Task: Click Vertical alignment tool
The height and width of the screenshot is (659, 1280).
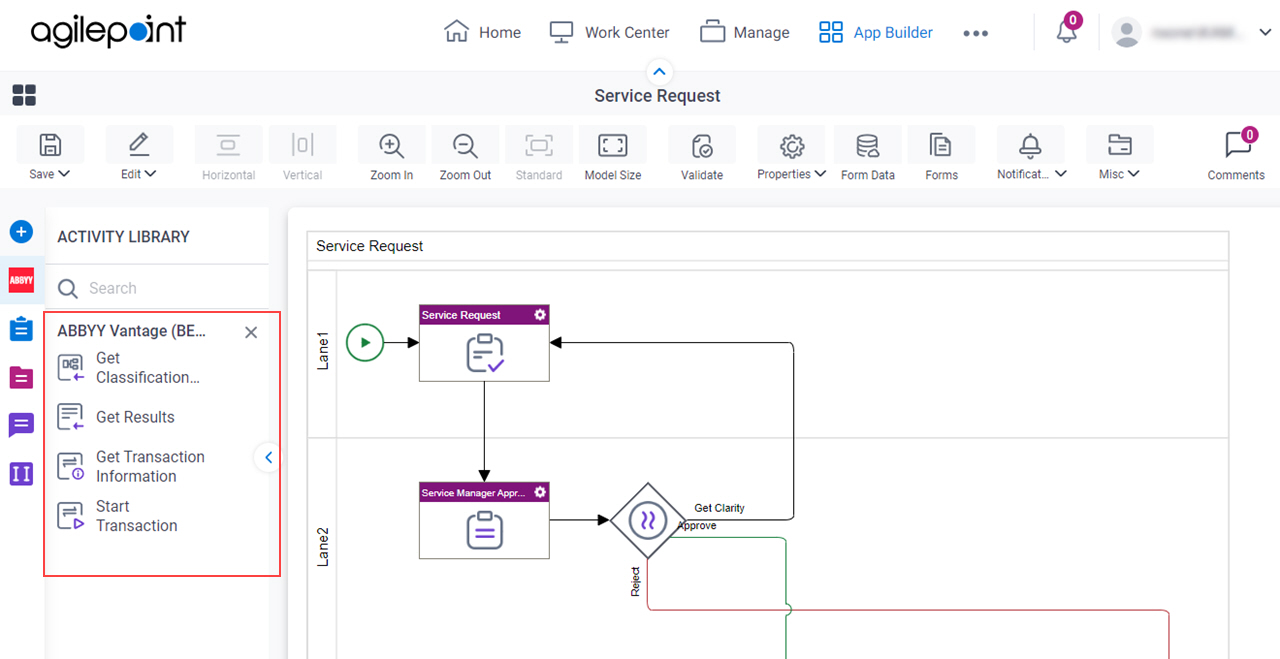Action: tap(302, 154)
